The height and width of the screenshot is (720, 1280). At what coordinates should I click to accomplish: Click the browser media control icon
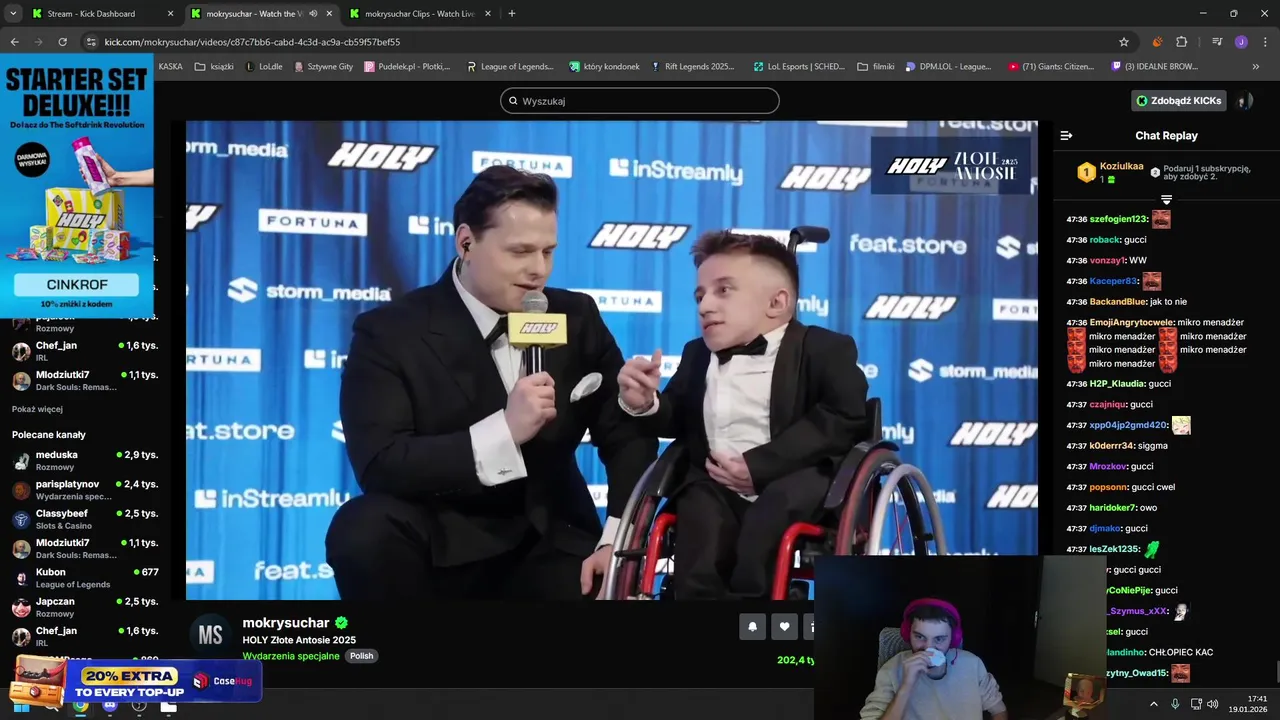click(1217, 42)
